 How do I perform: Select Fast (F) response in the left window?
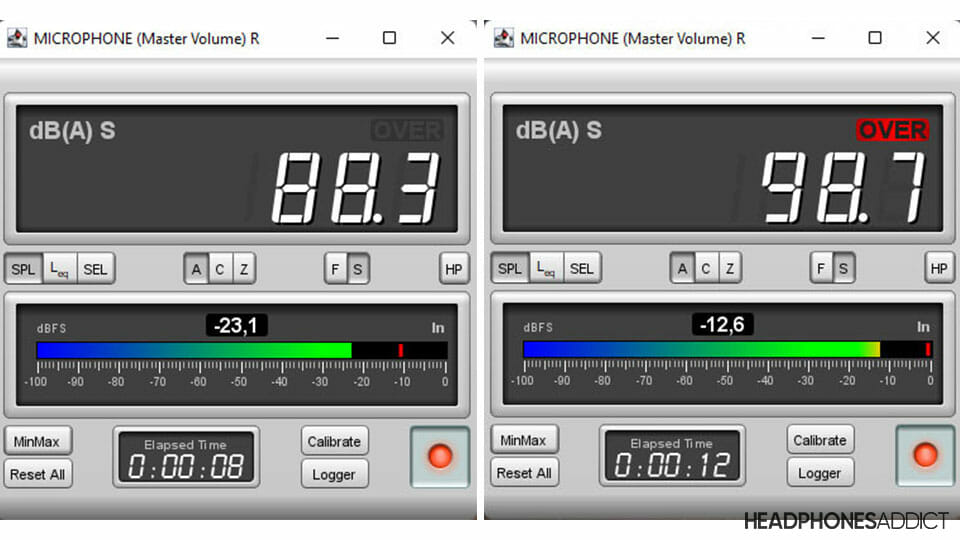point(335,269)
